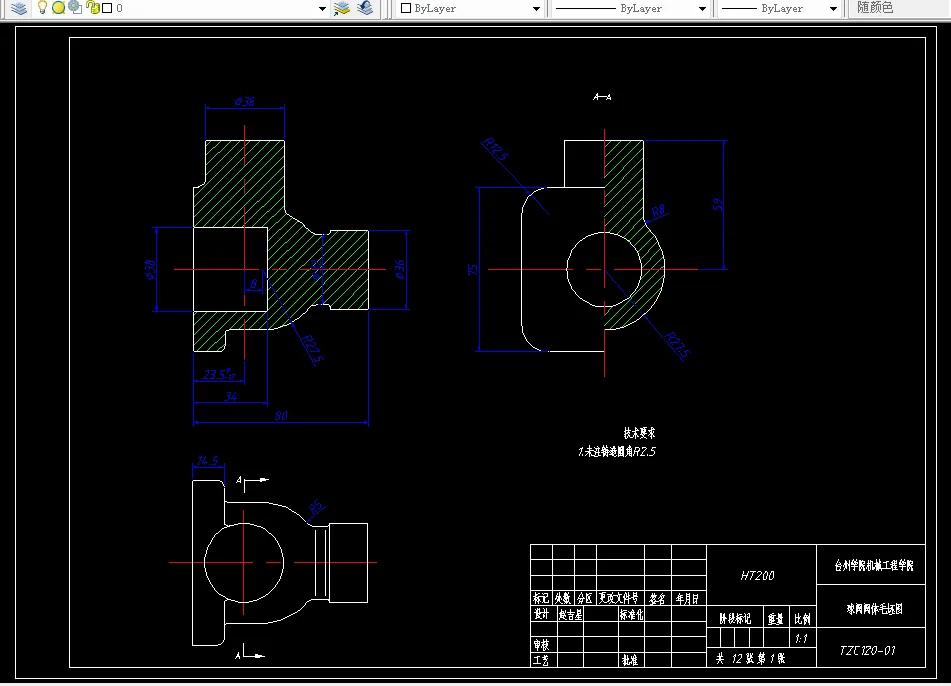Screen dimensions: 951x686
Task: Select the 75 vertical dimension
Action: [x=473, y=269]
